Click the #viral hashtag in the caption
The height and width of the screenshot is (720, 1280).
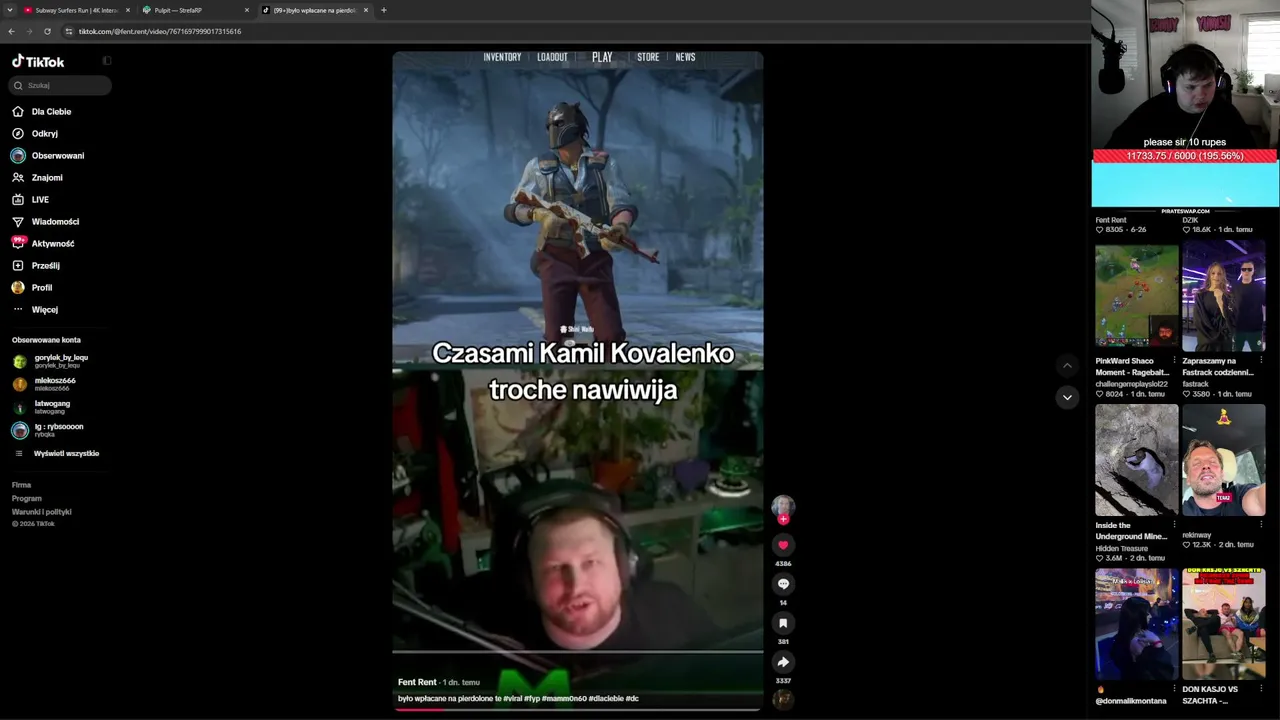pyautogui.click(x=512, y=699)
